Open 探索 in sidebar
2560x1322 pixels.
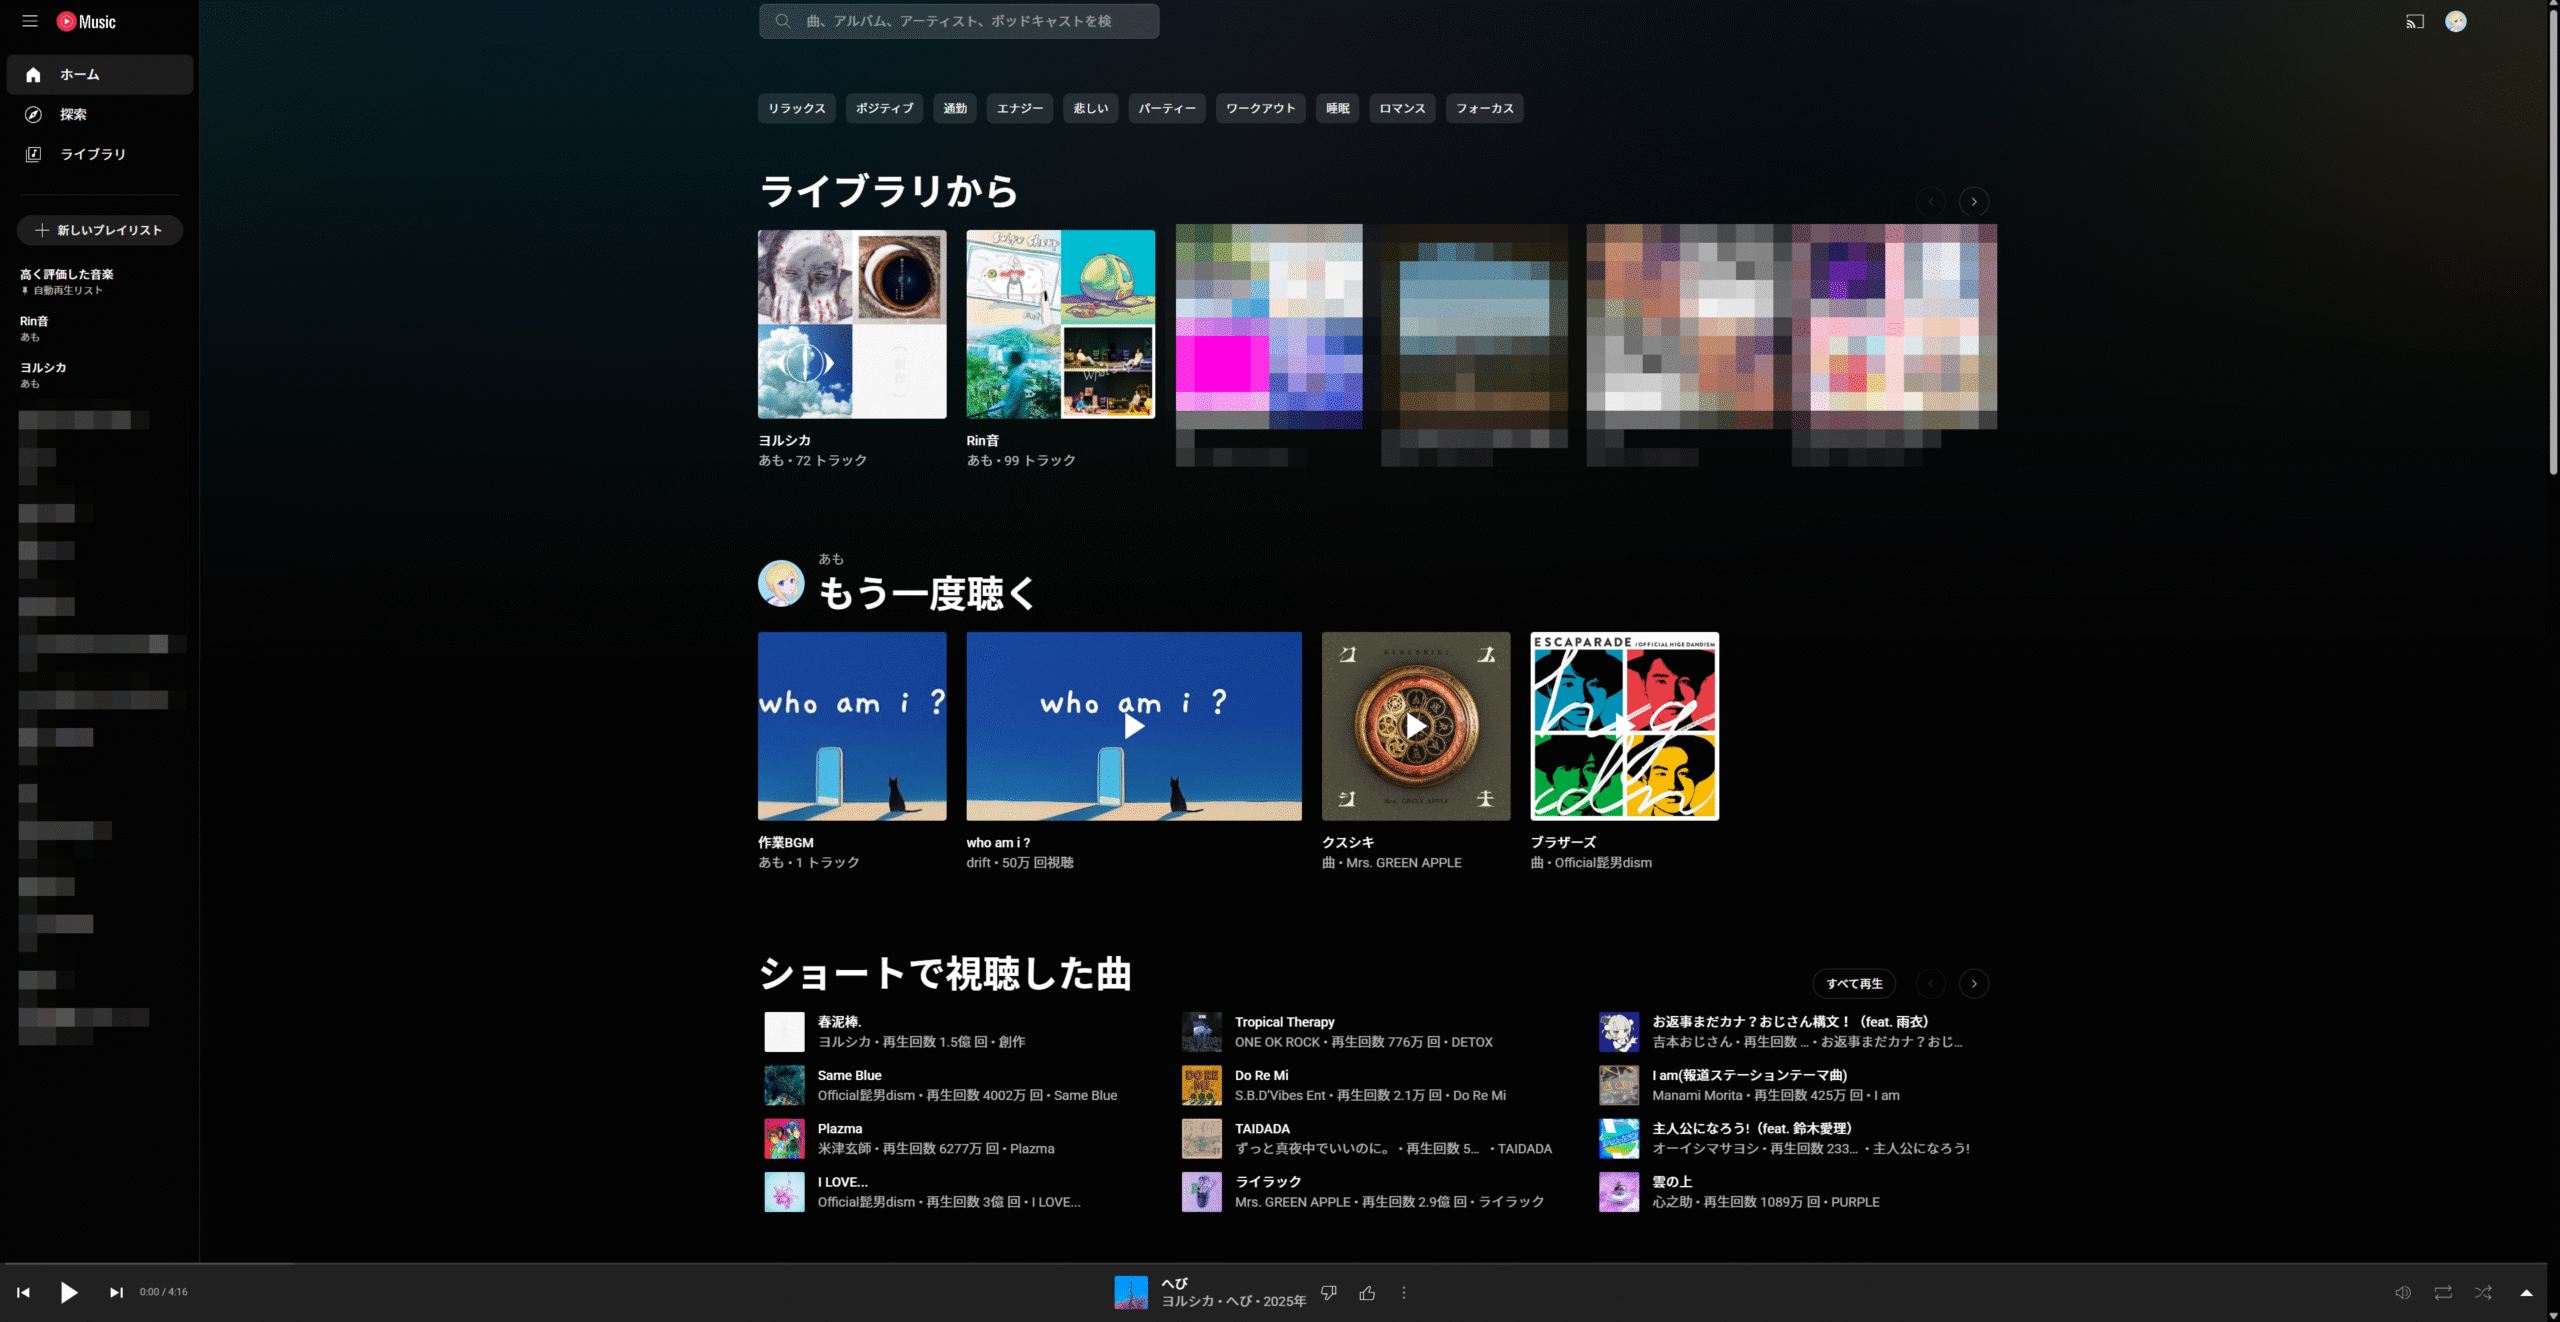(100, 114)
